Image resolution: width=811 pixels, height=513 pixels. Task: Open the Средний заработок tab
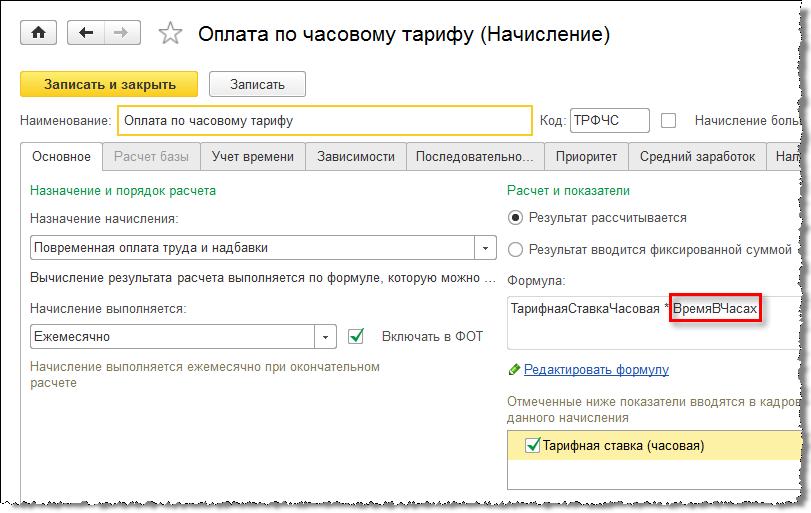tap(697, 156)
